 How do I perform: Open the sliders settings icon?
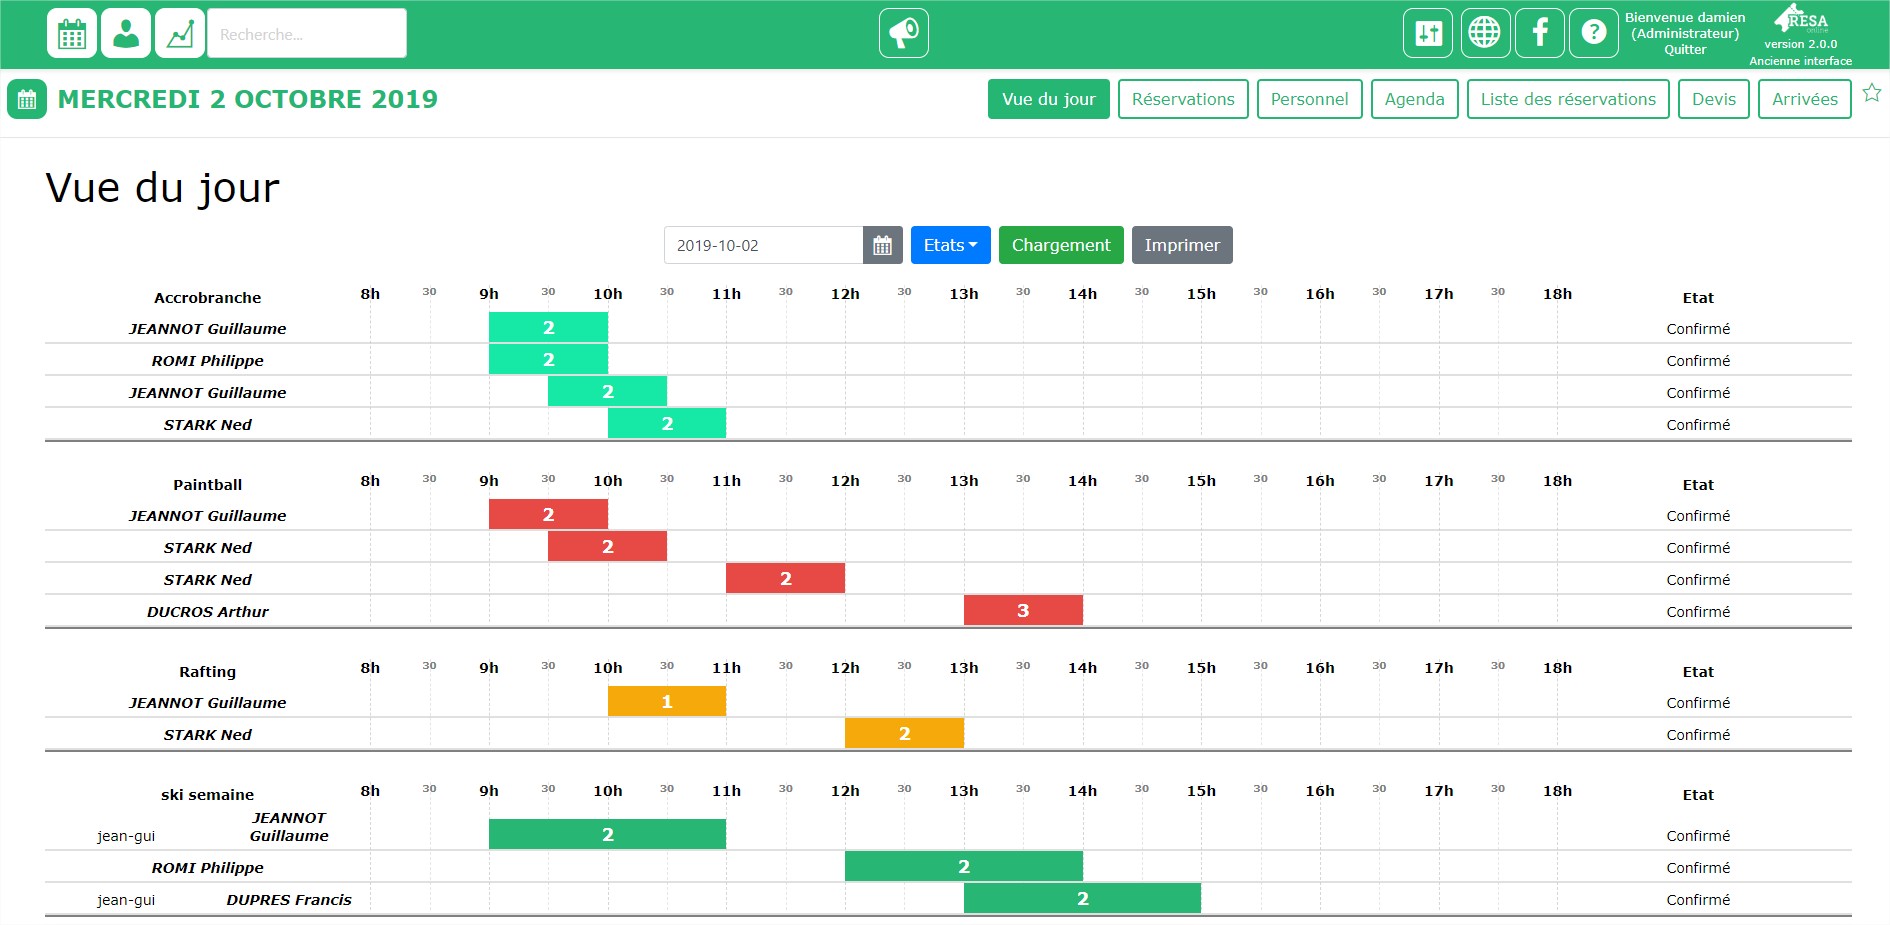pos(1428,33)
